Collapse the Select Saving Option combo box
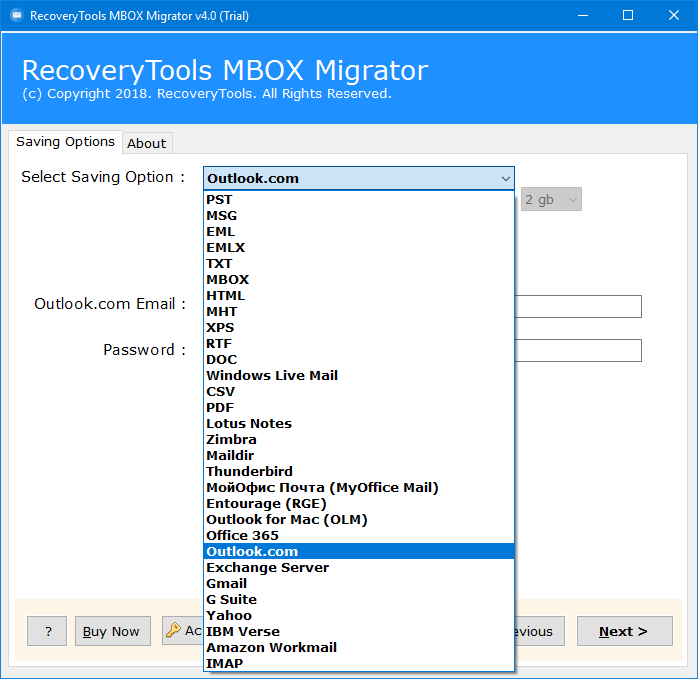This screenshot has width=698, height=679. click(359, 178)
